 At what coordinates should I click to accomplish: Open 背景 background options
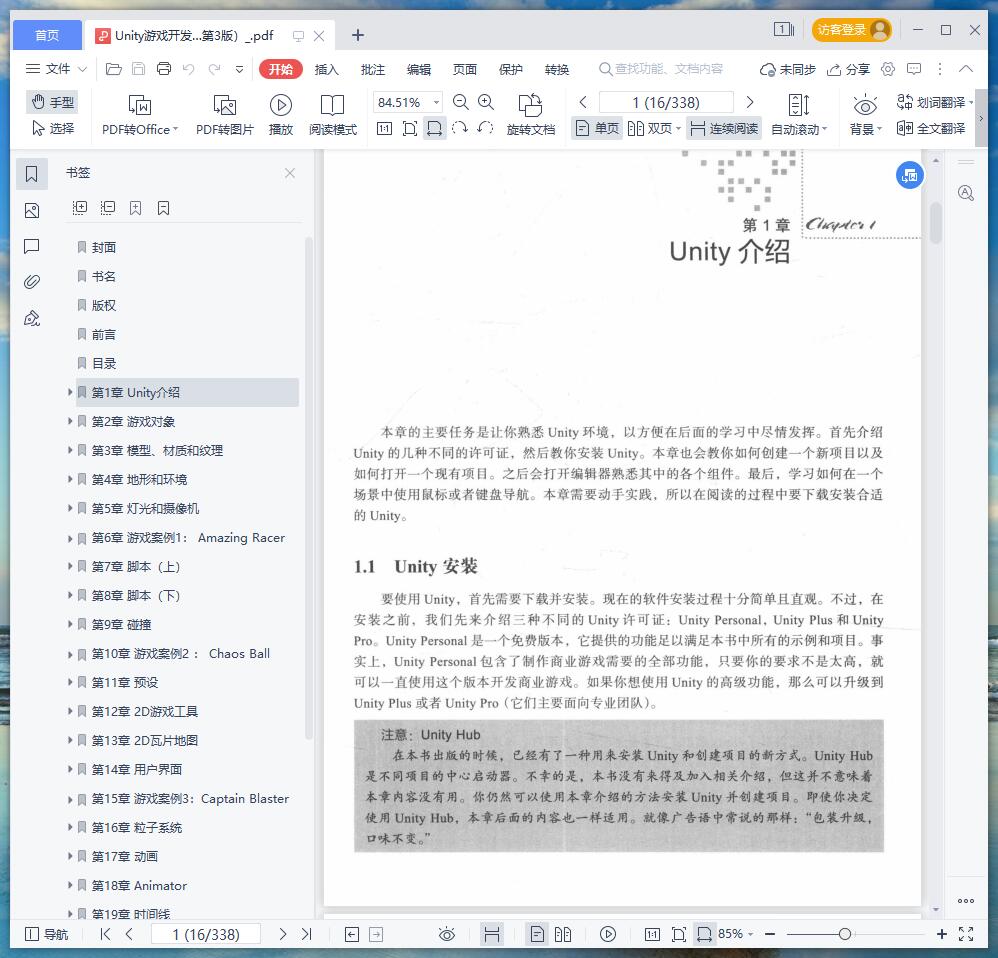[x=866, y=115]
